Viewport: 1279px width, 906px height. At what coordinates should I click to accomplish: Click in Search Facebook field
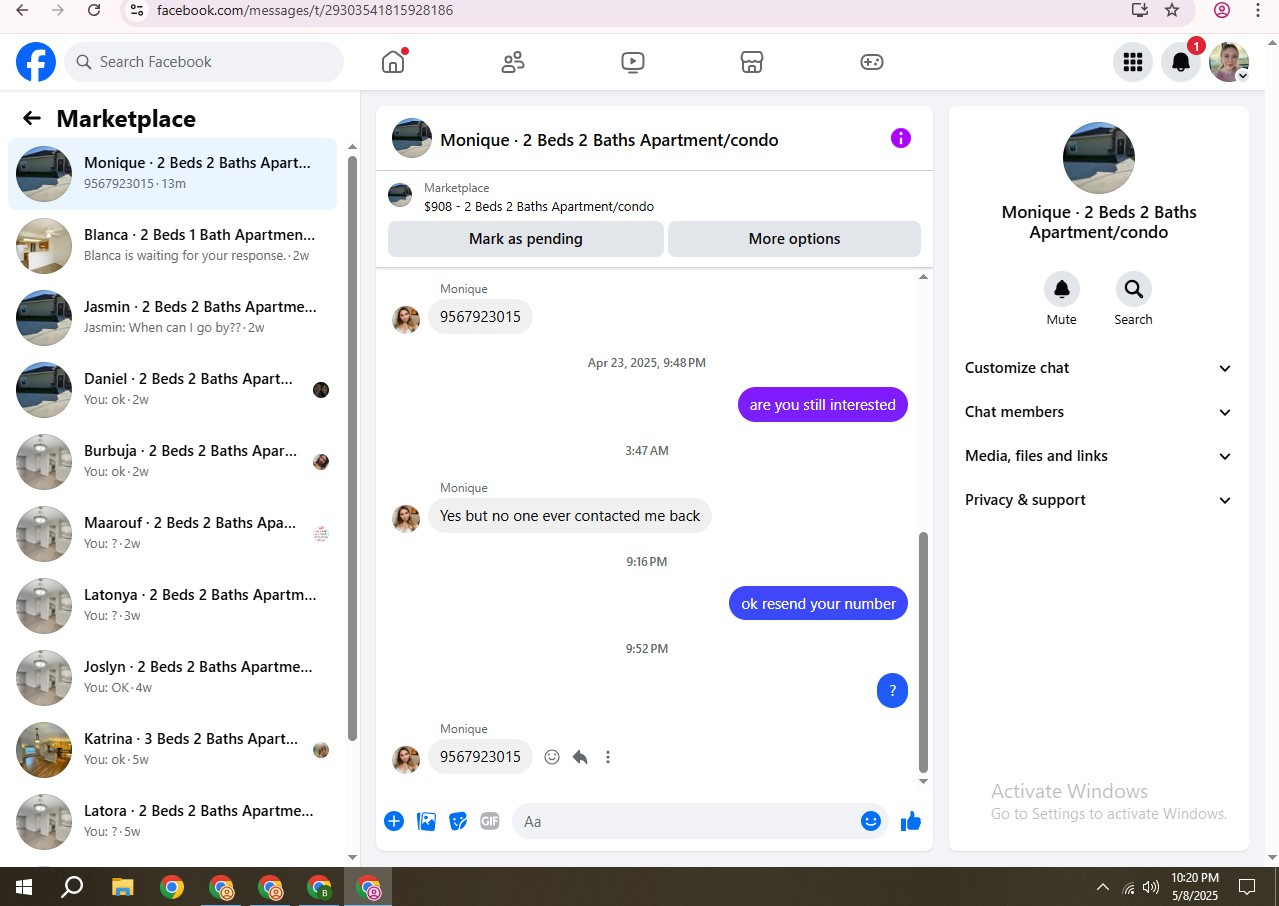204,62
